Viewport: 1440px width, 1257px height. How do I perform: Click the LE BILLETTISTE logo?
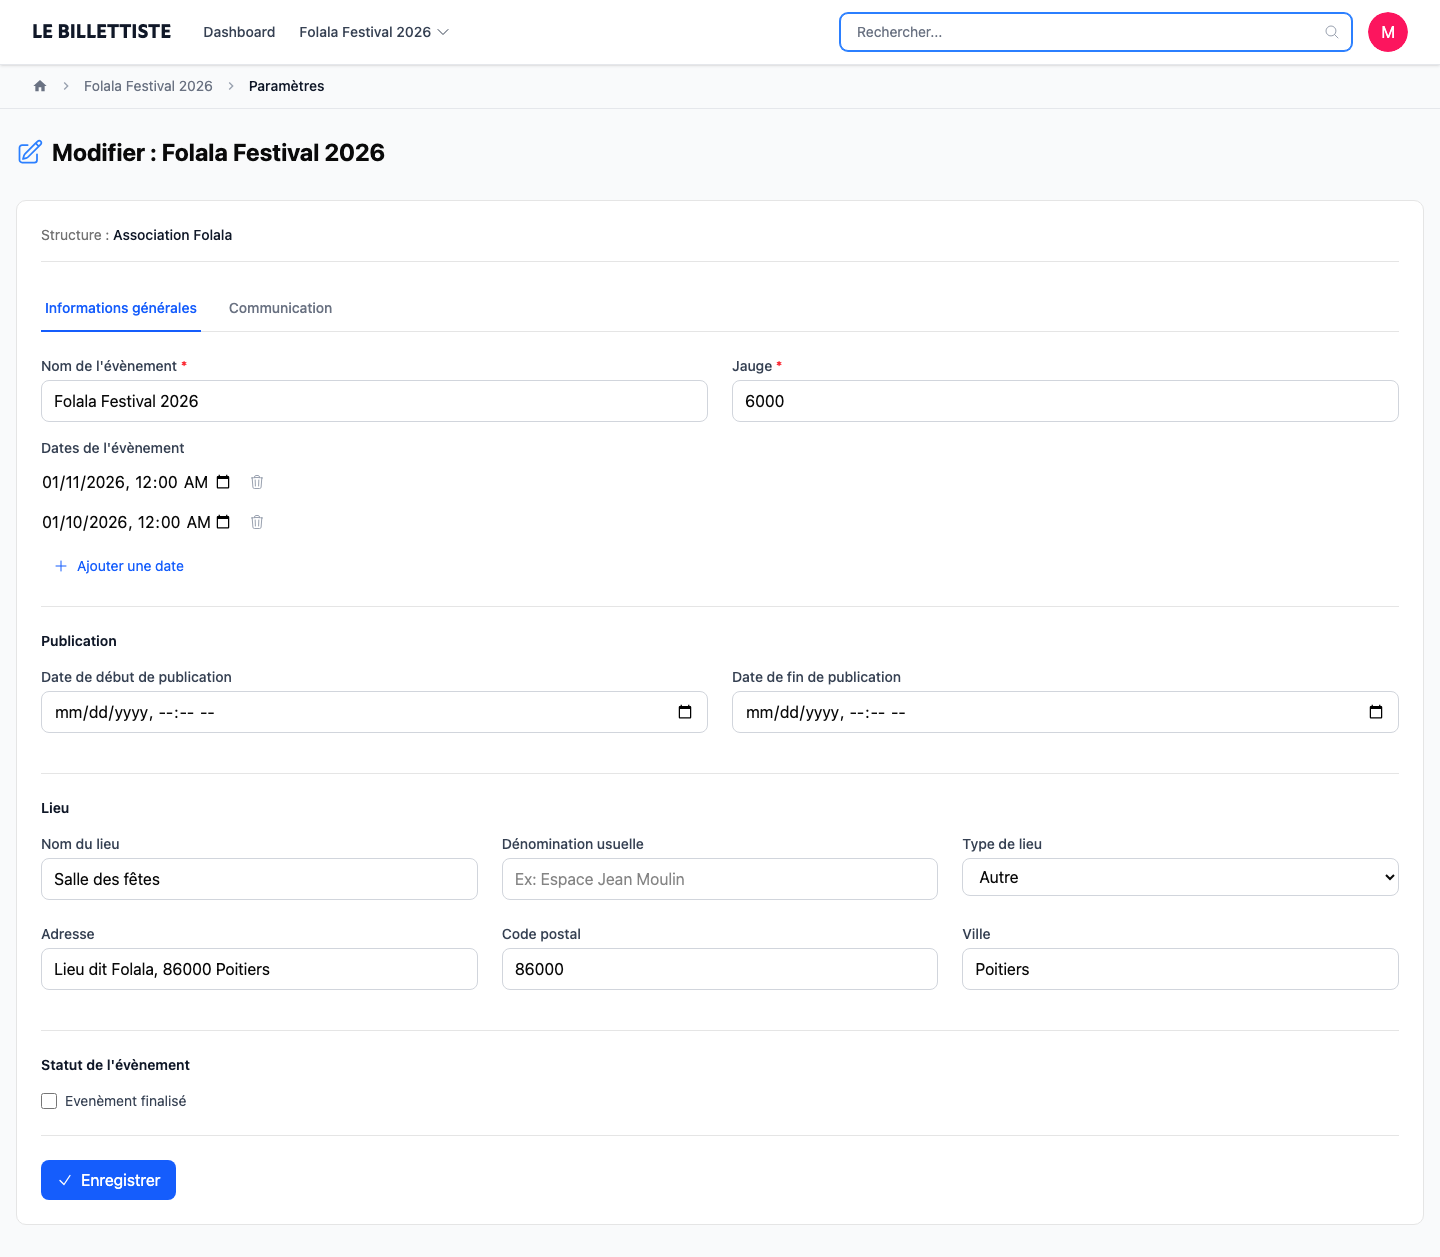point(102,32)
